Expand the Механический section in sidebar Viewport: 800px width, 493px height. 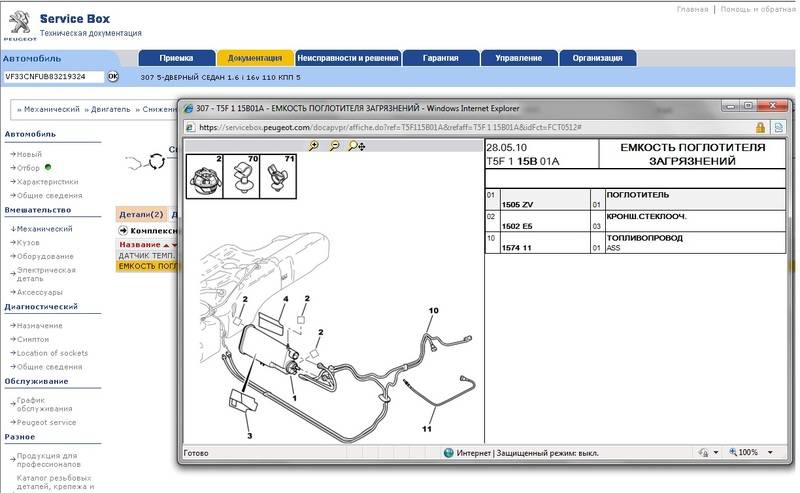pyautogui.click(x=44, y=228)
